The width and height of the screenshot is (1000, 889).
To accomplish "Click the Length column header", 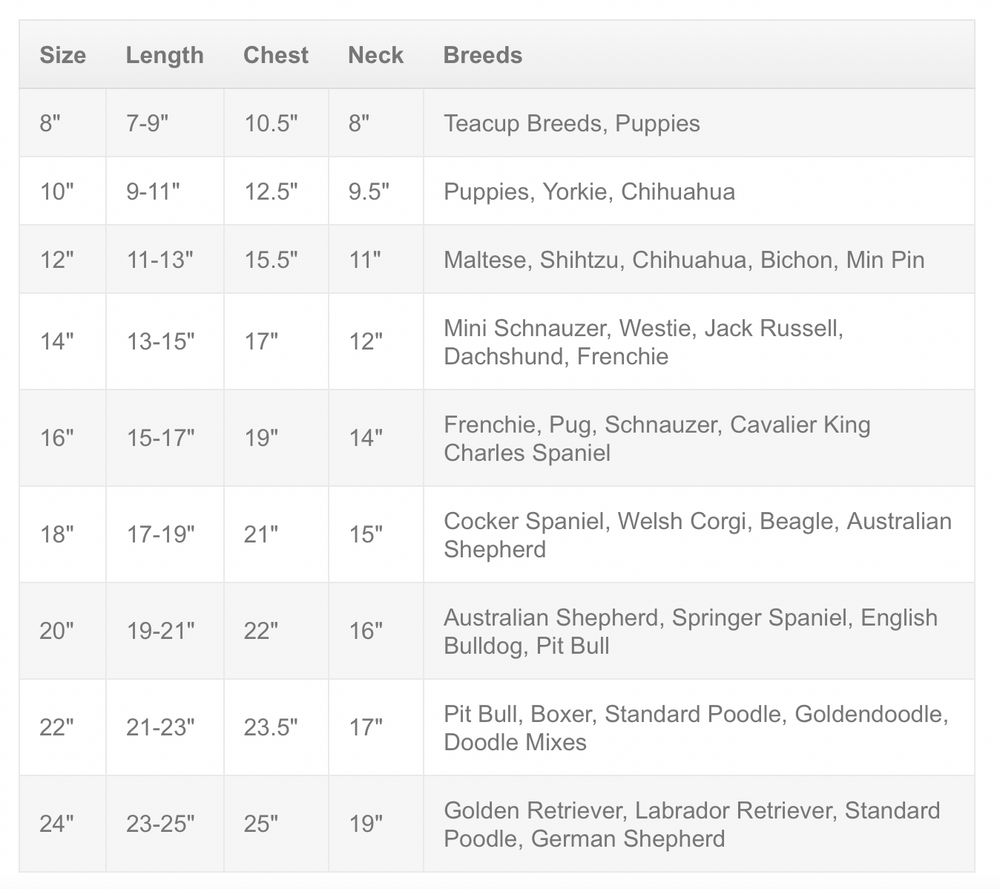I will coord(164,55).
